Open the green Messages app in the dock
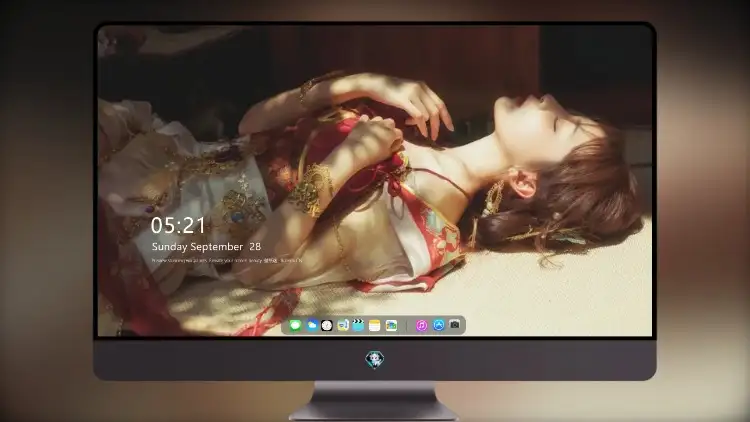The image size is (750, 422). point(295,325)
